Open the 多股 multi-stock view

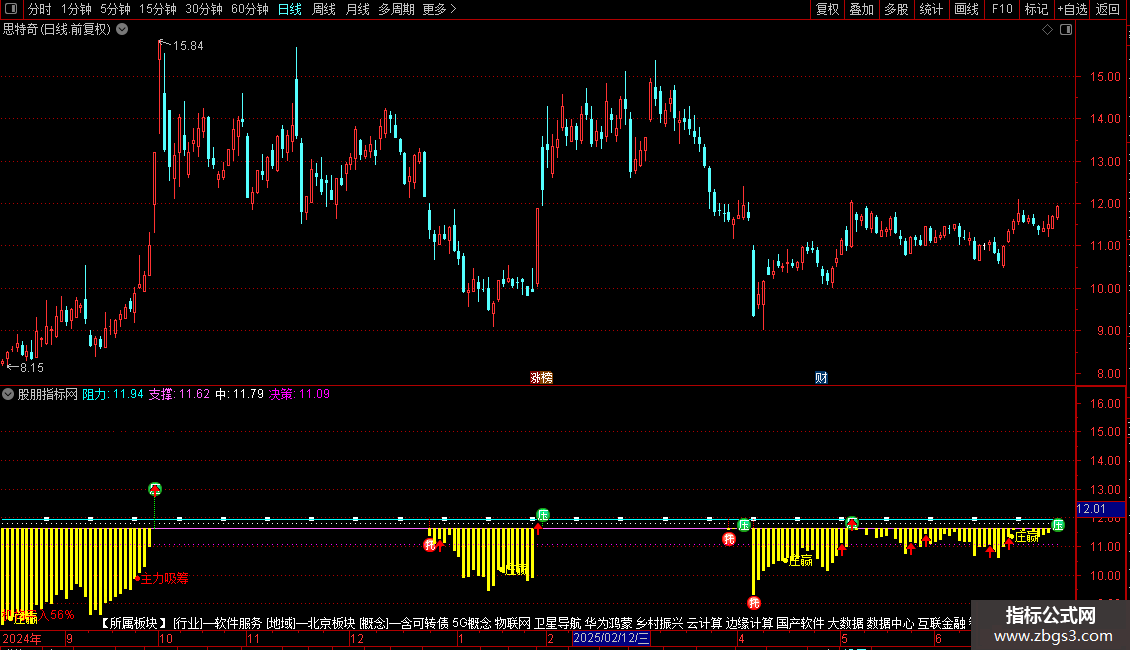point(896,9)
